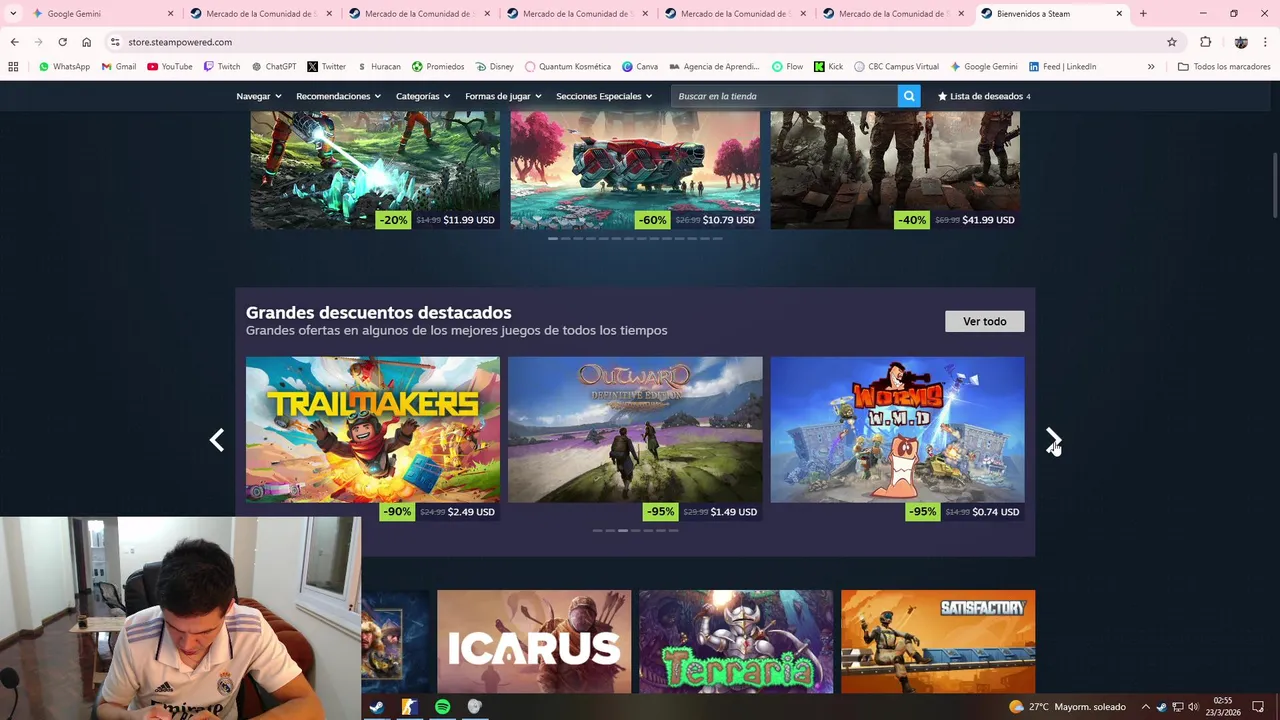Open the Todos los marcadores folder
Image resolution: width=1280 pixels, height=720 pixels.
click(1224, 67)
